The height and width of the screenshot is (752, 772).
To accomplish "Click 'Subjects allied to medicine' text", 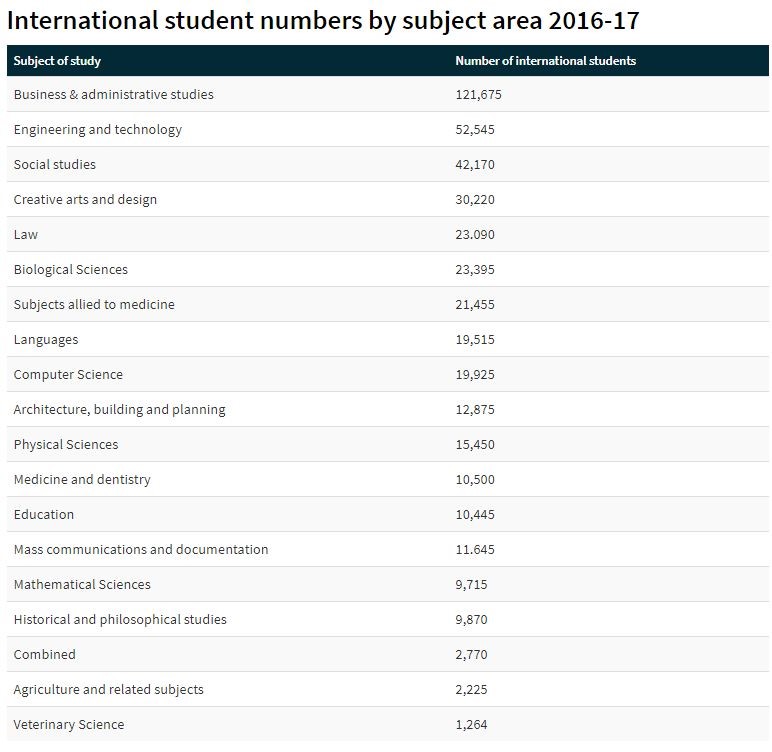I will (x=94, y=305).
